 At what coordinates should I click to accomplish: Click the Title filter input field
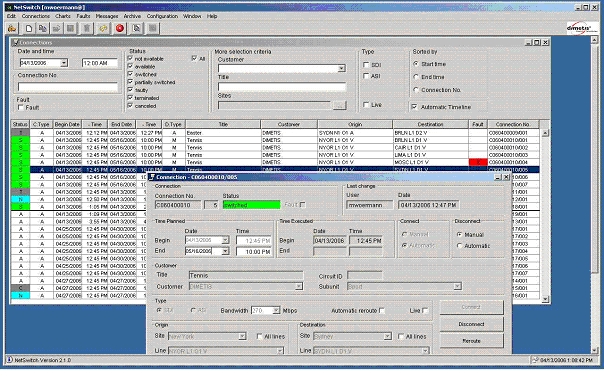tap(282, 87)
